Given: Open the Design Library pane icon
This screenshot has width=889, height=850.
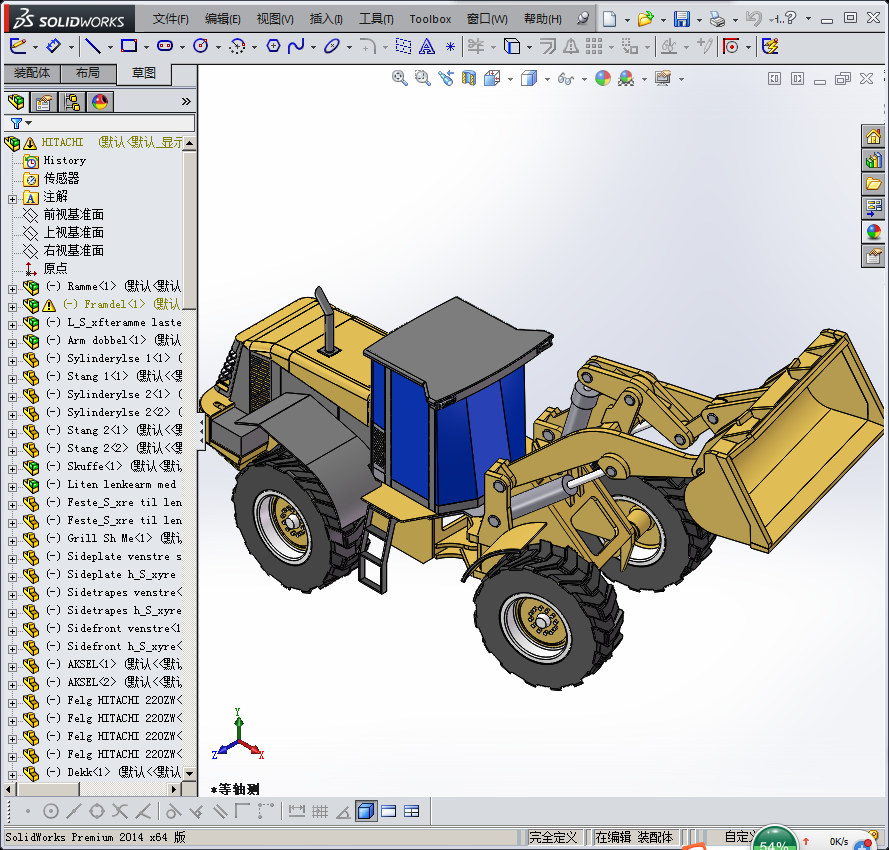Looking at the screenshot, I should tap(873, 160).
